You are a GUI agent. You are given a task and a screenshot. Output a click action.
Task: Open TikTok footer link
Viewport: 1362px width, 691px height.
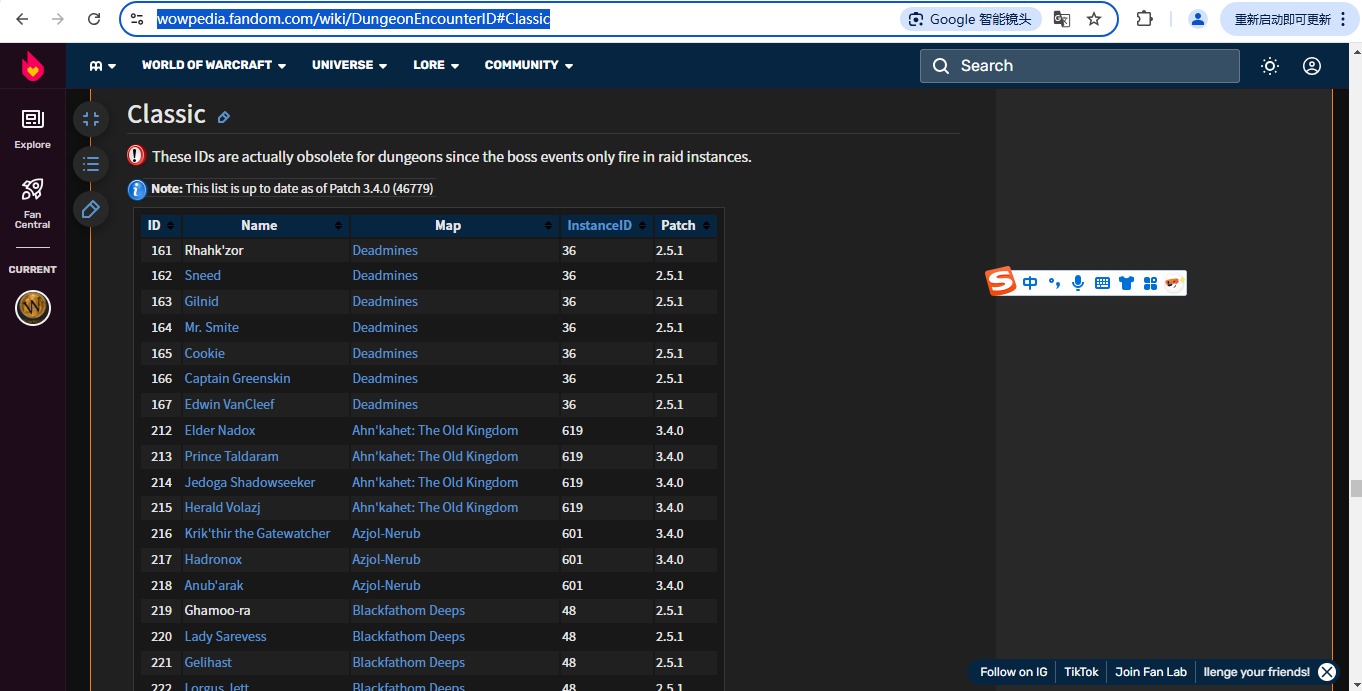click(x=1081, y=672)
